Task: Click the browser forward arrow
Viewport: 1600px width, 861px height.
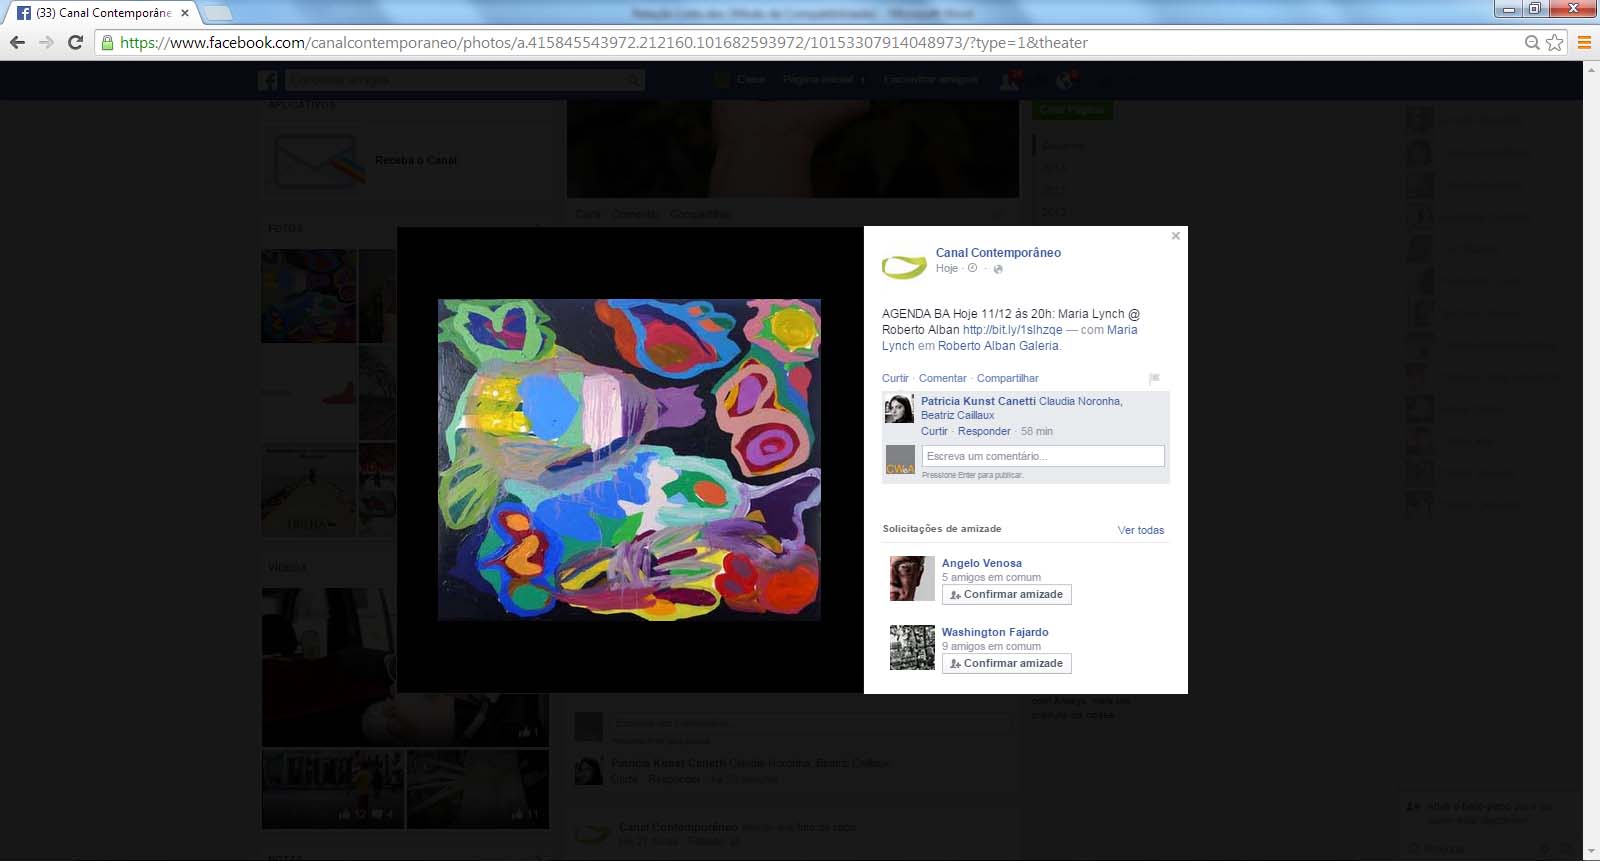Action: click(x=46, y=42)
